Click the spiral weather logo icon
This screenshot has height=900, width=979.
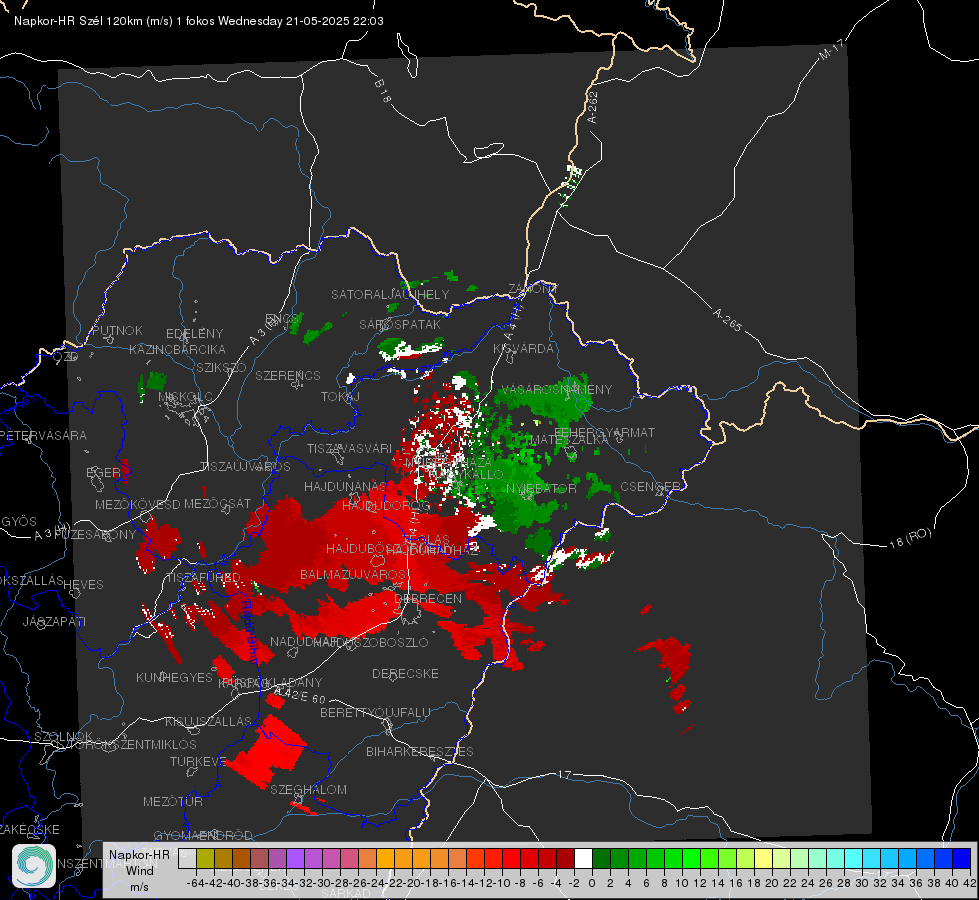click(x=34, y=866)
